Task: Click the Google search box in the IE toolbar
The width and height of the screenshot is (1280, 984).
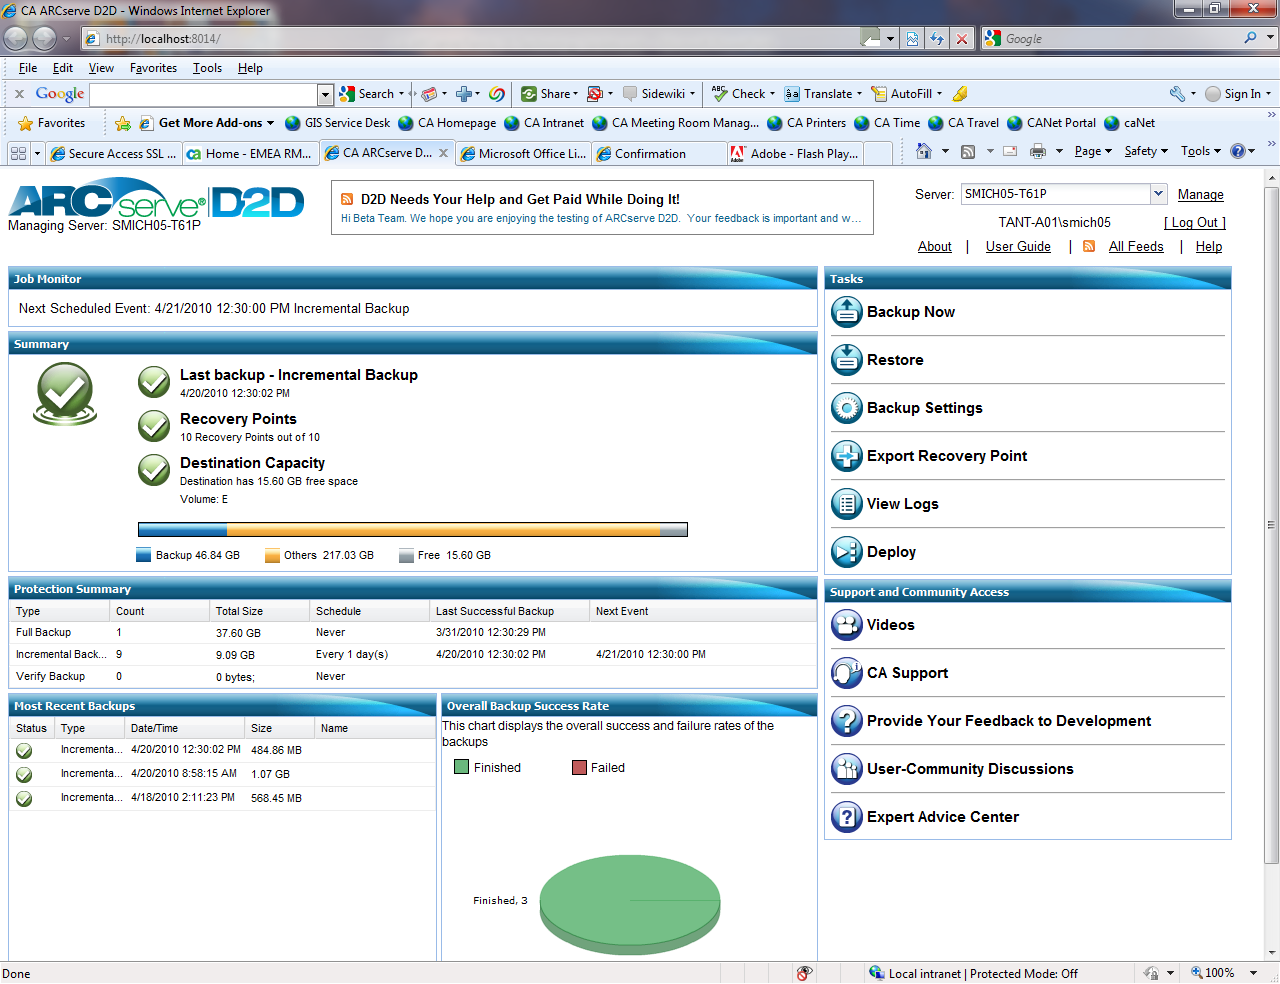Action: [x=204, y=94]
